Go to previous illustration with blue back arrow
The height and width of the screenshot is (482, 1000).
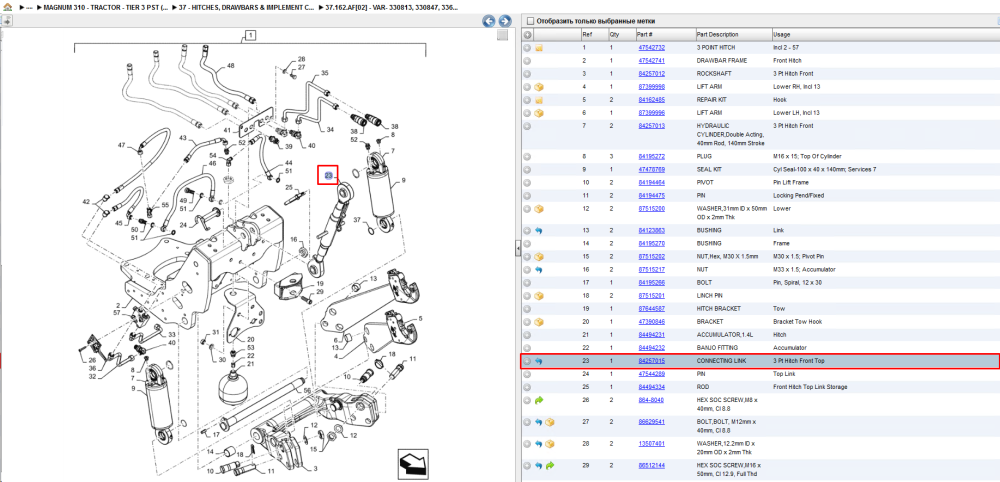point(489,21)
